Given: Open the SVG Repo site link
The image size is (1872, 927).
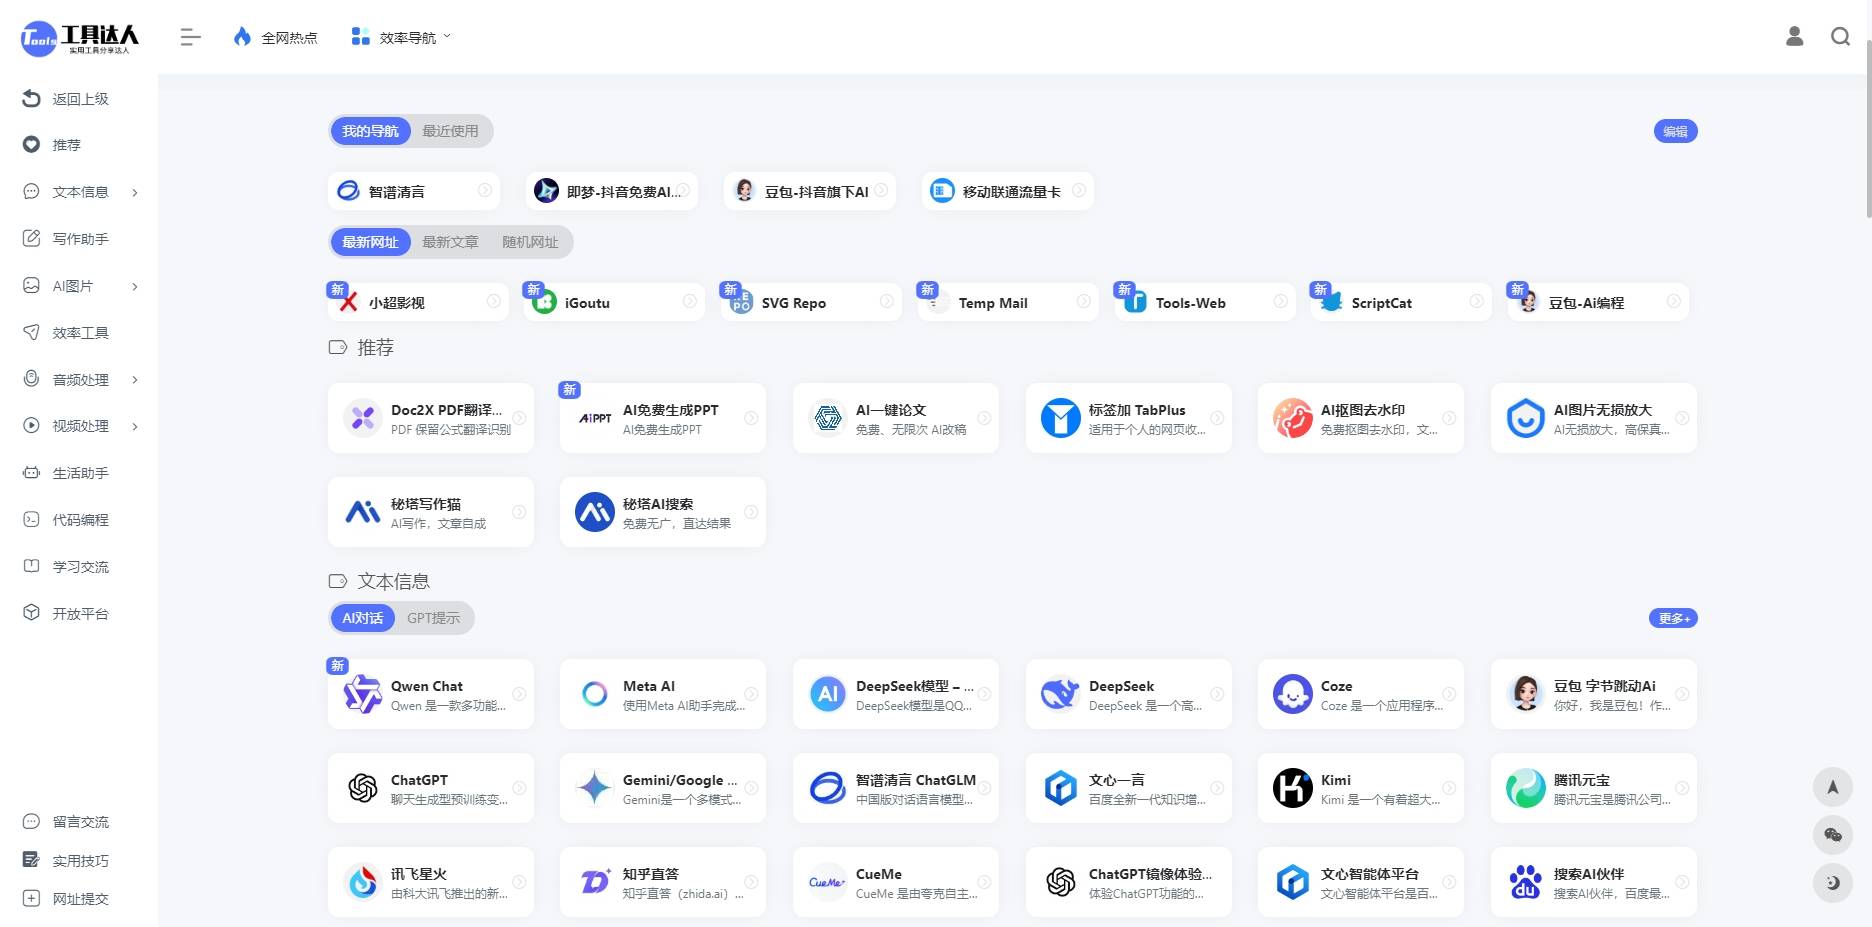Looking at the screenshot, I should pyautogui.click(x=811, y=302).
